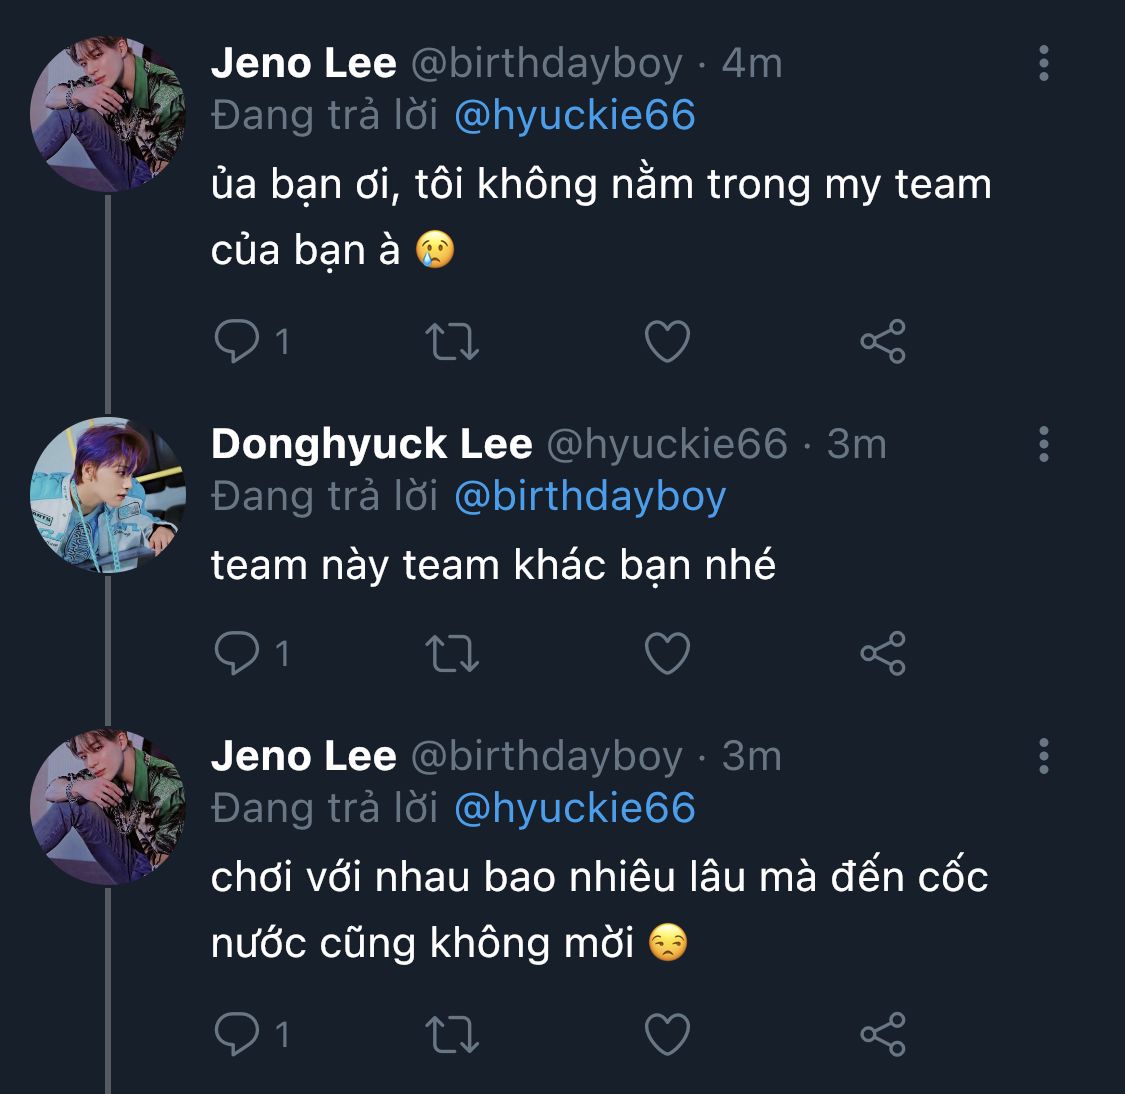Open more options on Jeno's last tweet
Image resolution: width=1125 pixels, height=1094 pixels.
point(1043,756)
